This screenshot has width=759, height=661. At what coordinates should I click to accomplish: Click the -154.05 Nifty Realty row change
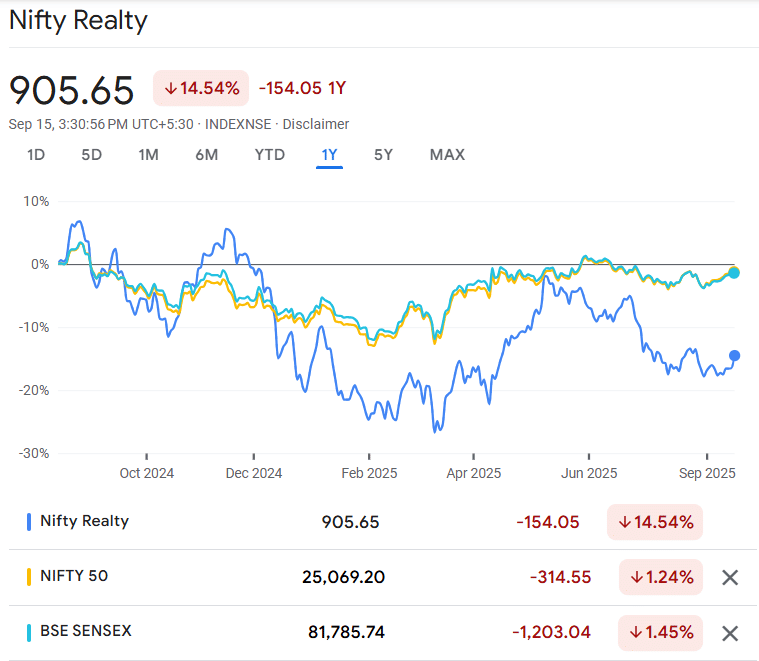click(547, 522)
